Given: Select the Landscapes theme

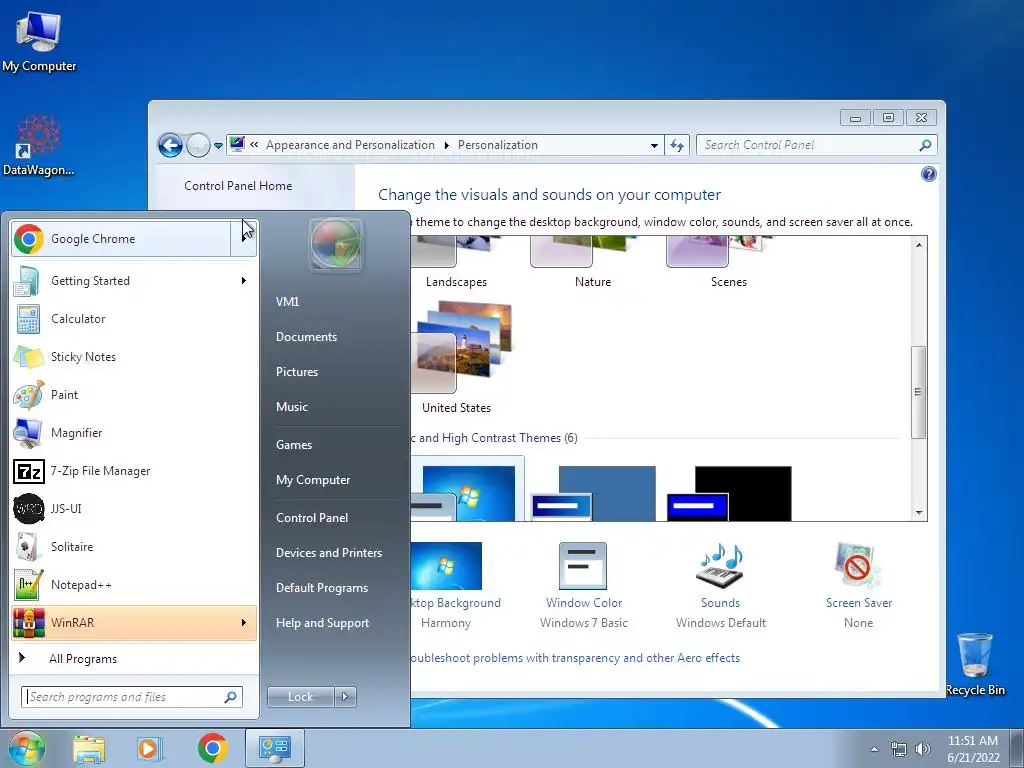Looking at the screenshot, I should 456,263.
